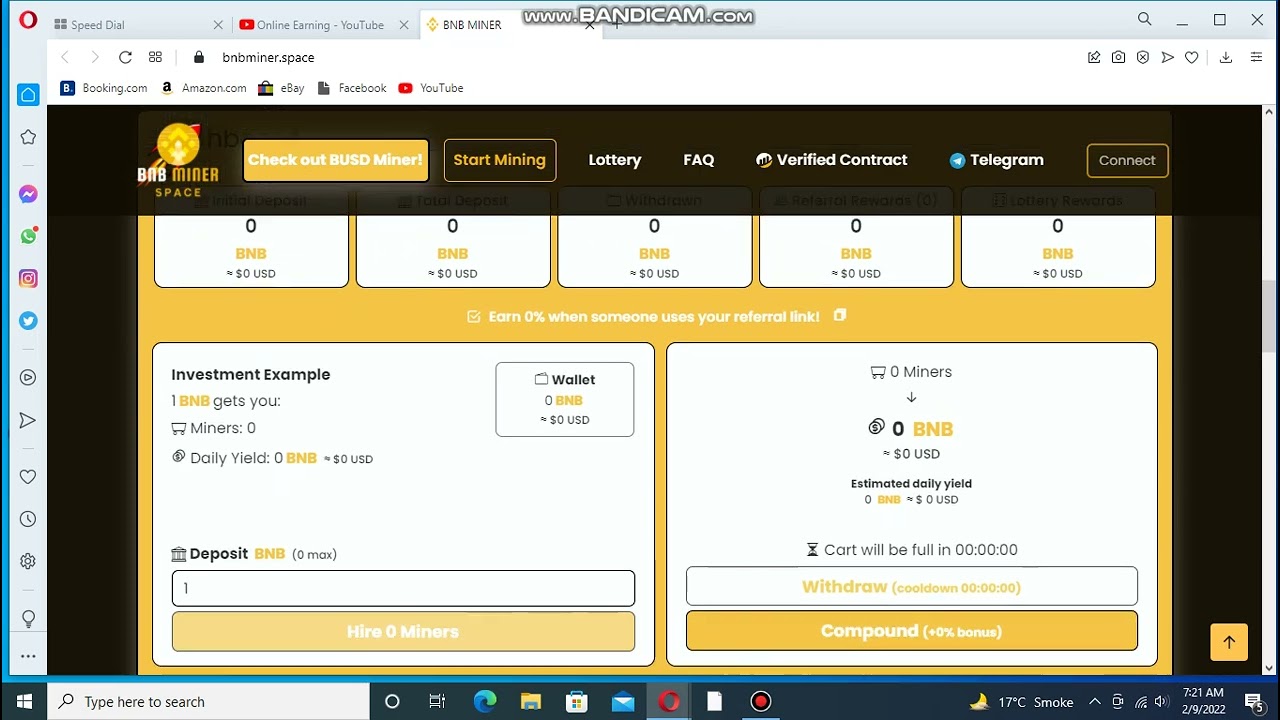
Task: Open Messenger in the sidebar
Action: click(28, 195)
